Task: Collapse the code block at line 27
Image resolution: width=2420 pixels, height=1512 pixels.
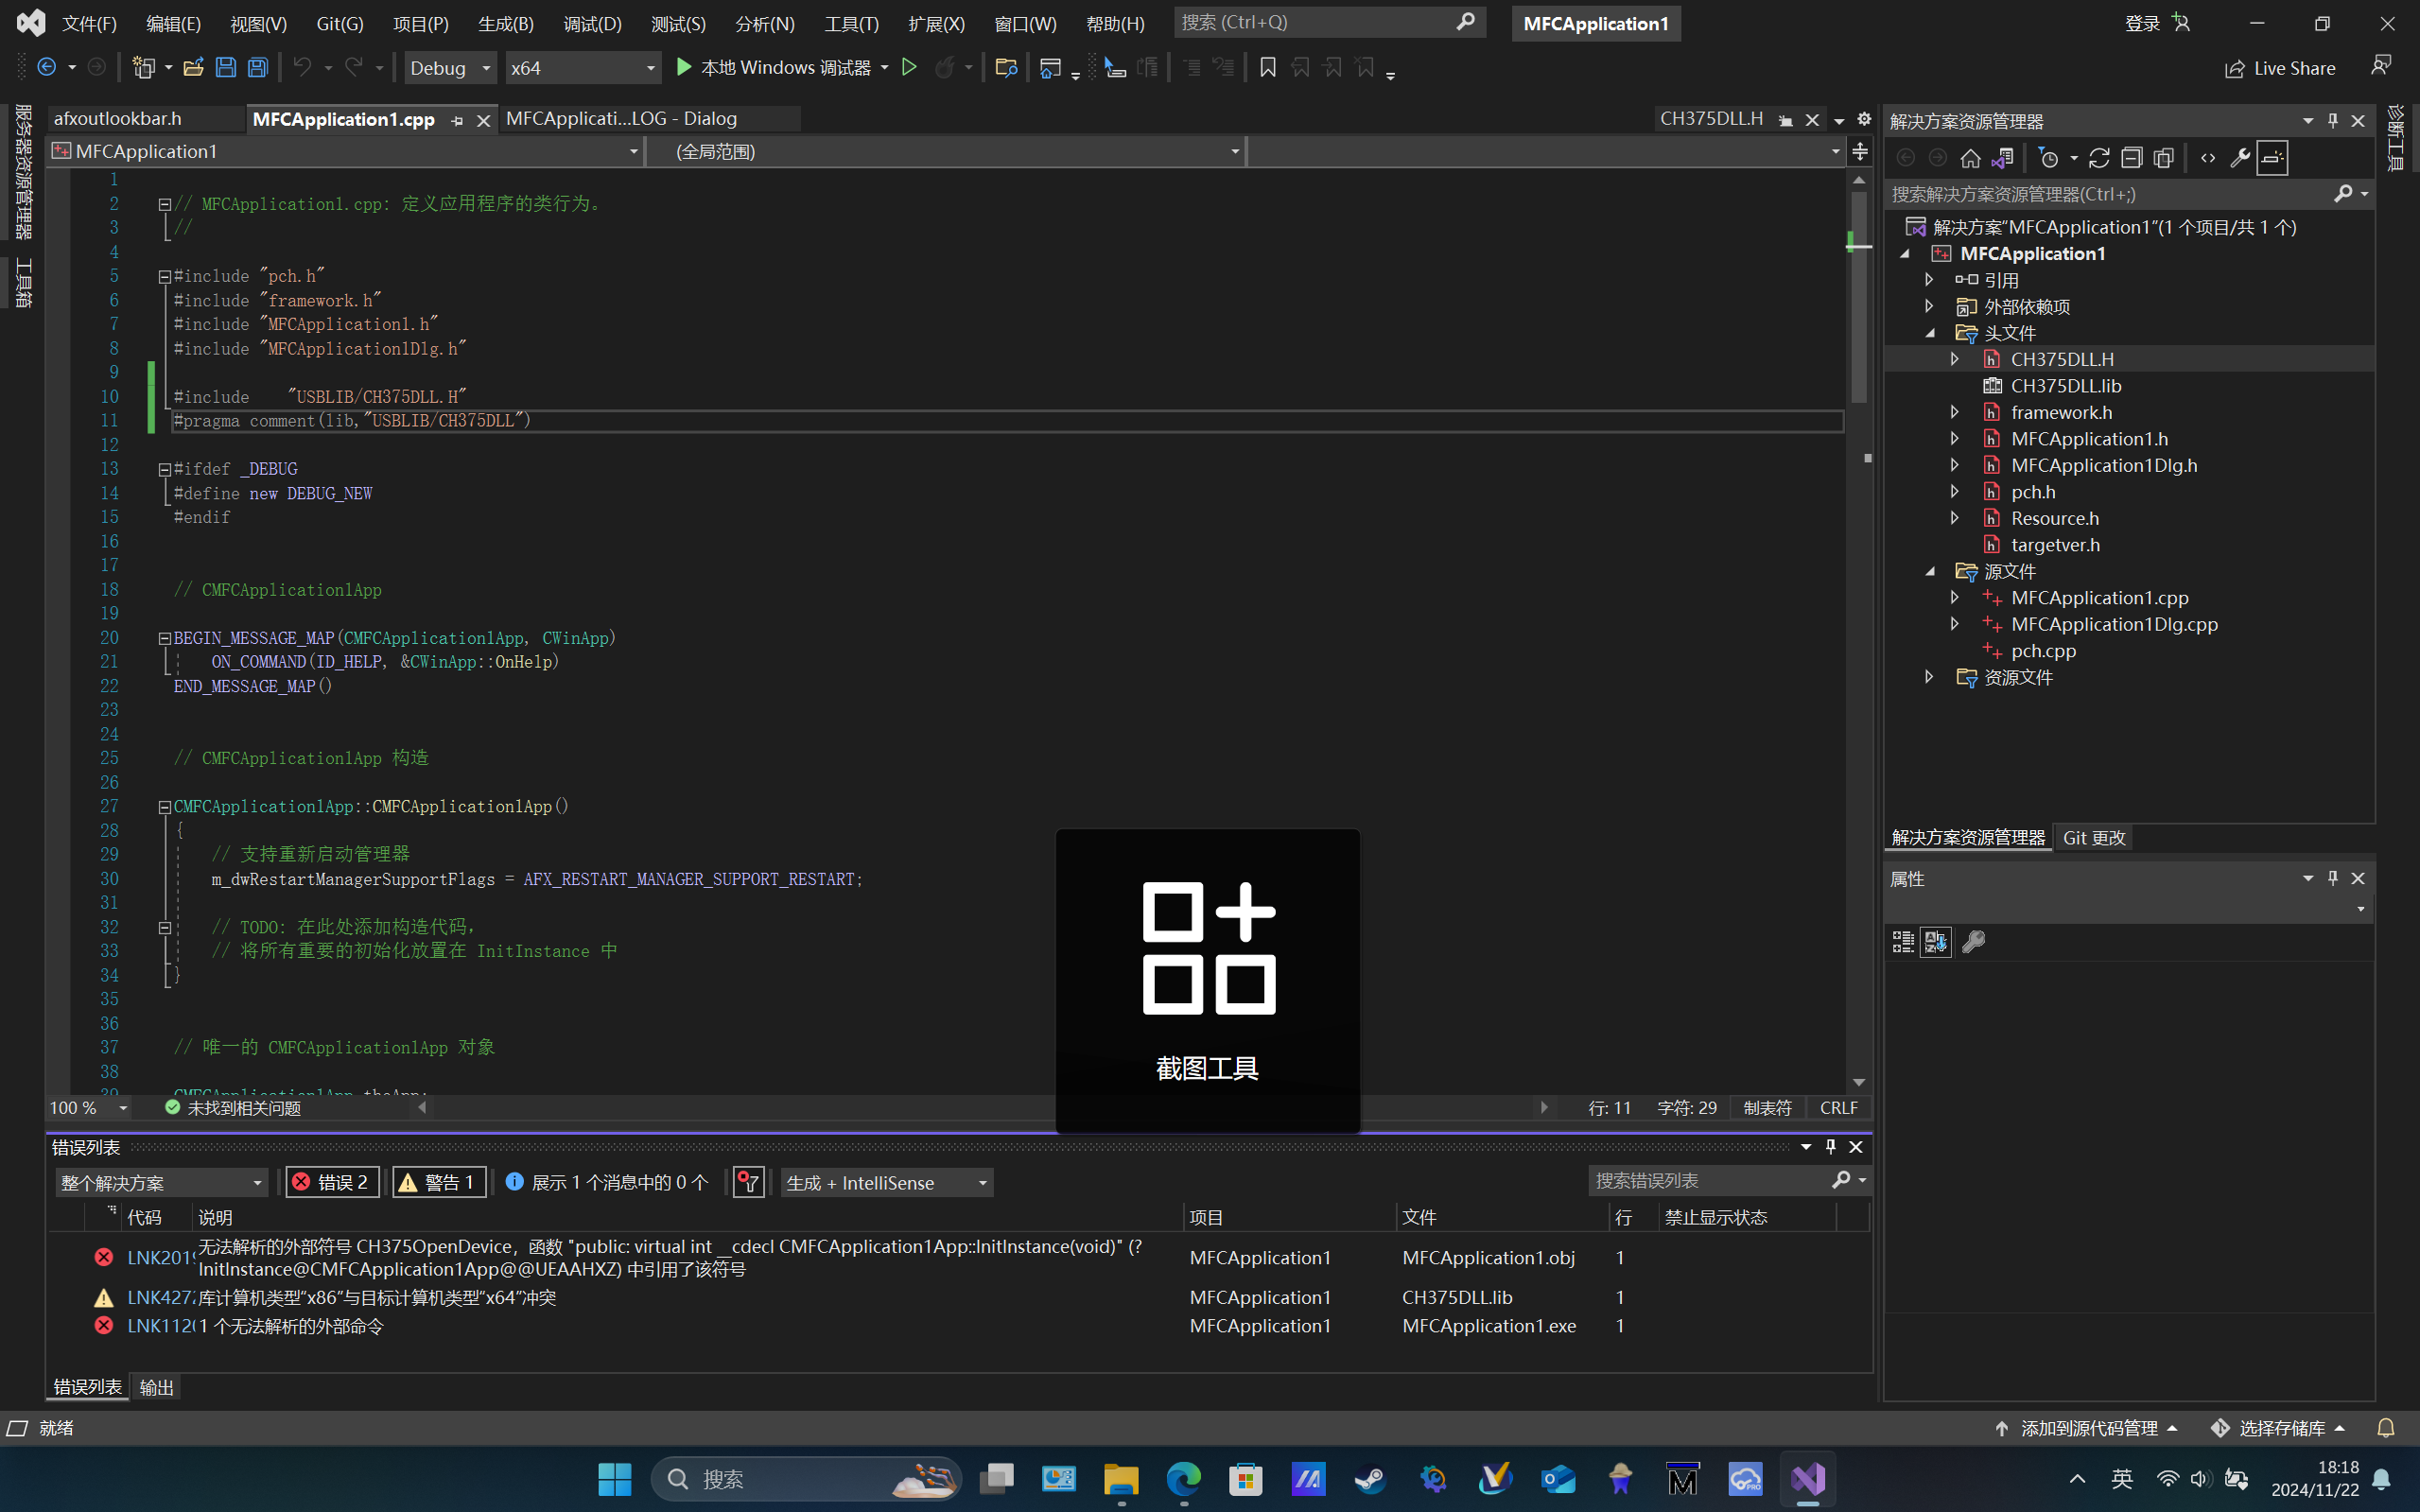Action: [x=165, y=806]
